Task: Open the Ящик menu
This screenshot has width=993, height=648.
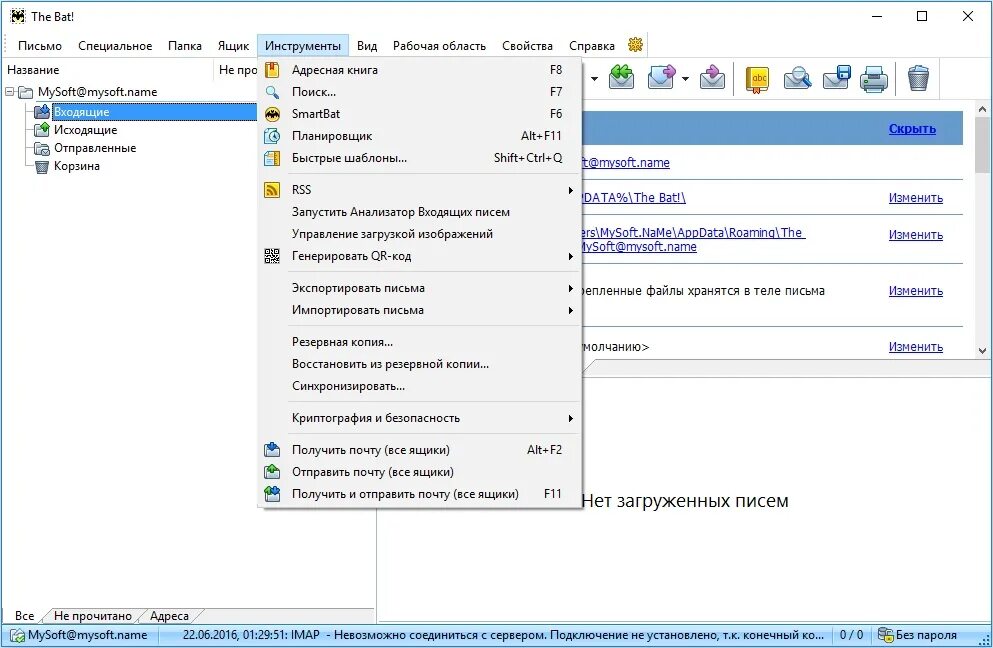Action: point(234,46)
